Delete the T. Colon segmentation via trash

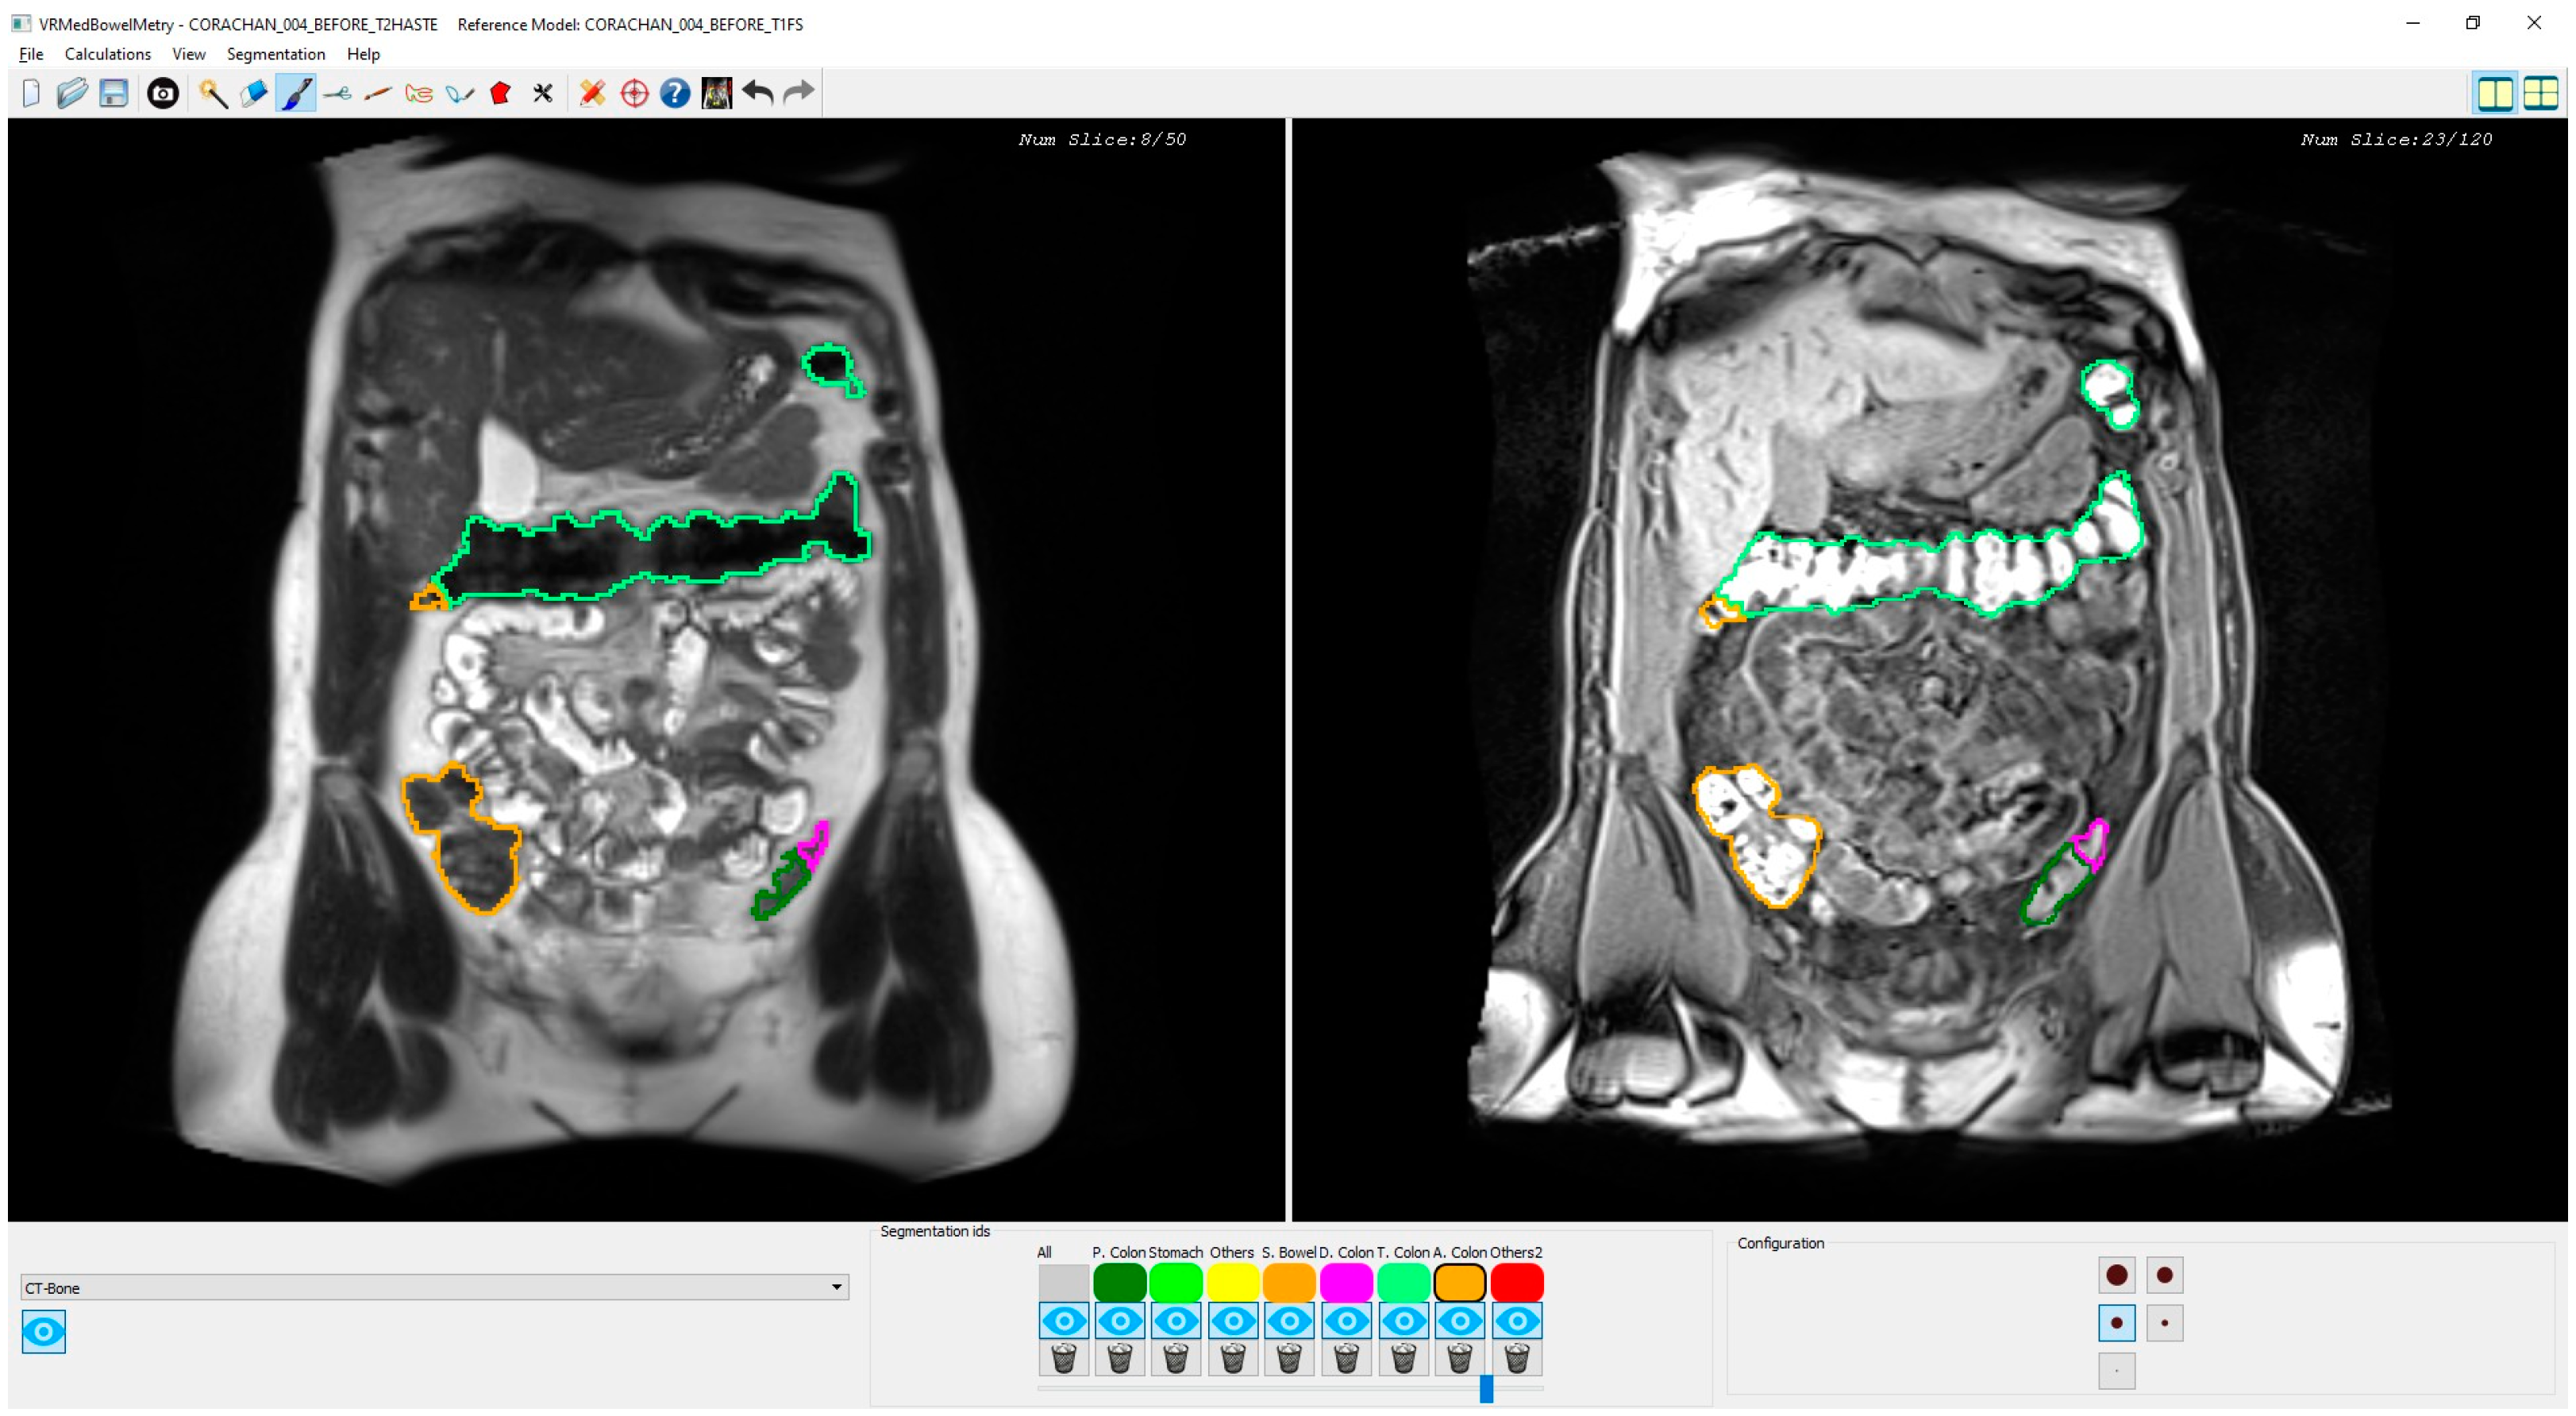[1403, 1358]
